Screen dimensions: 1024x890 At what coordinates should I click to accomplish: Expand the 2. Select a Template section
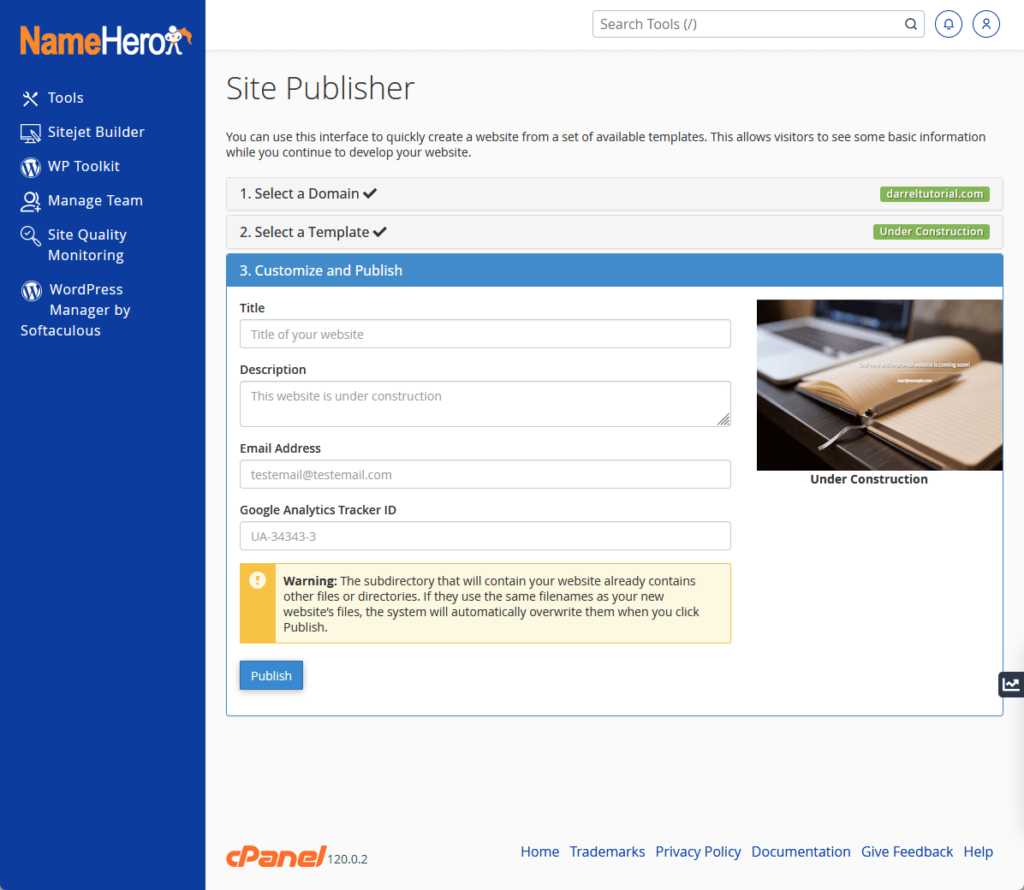point(615,232)
